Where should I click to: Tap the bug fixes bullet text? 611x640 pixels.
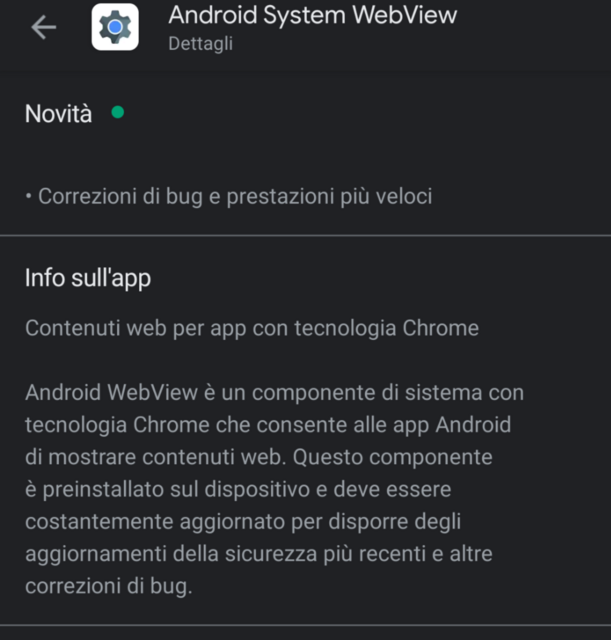[x=235, y=196]
